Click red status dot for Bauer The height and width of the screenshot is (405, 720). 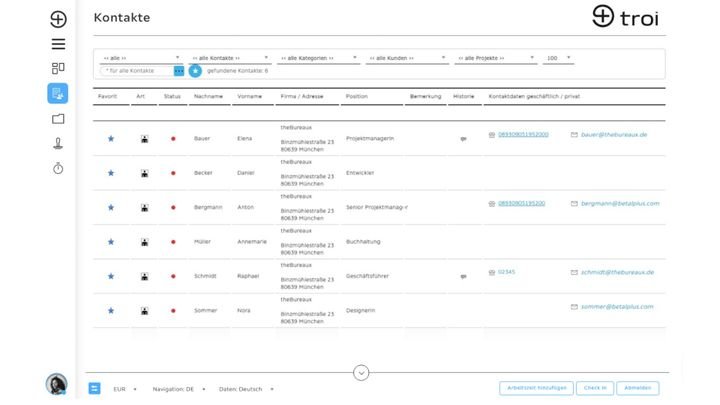point(173,139)
